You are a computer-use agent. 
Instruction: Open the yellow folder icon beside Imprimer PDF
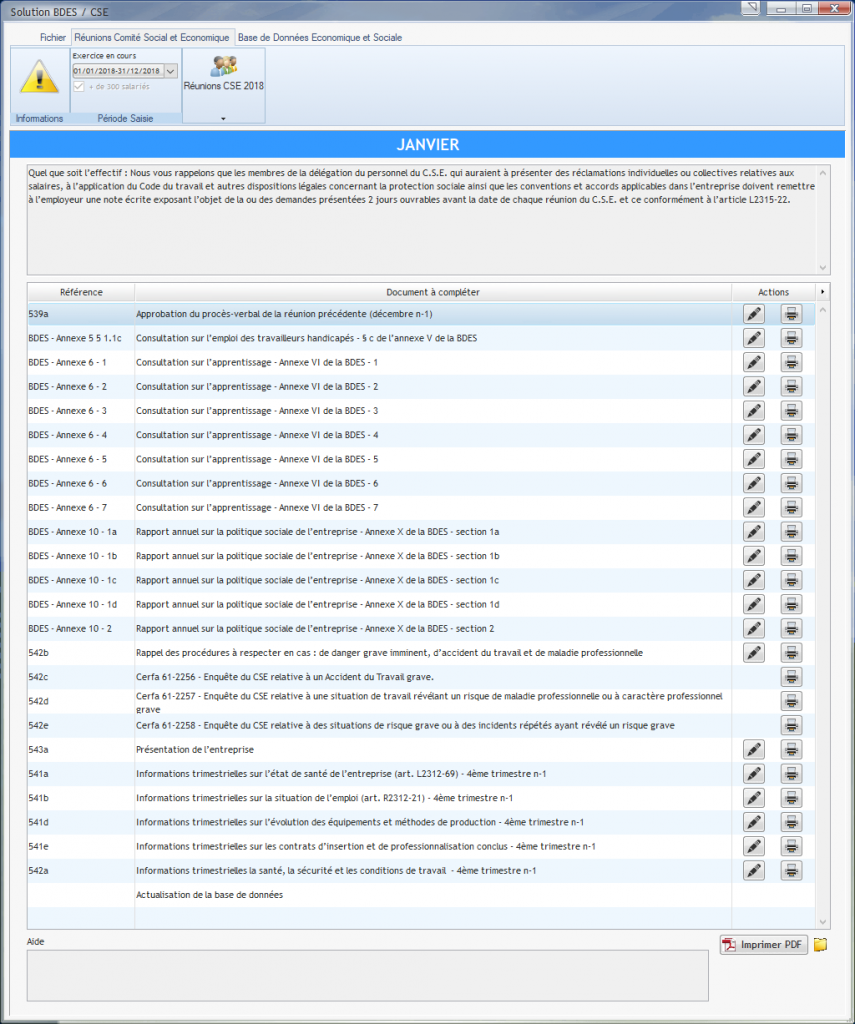(x=820, y=945)
